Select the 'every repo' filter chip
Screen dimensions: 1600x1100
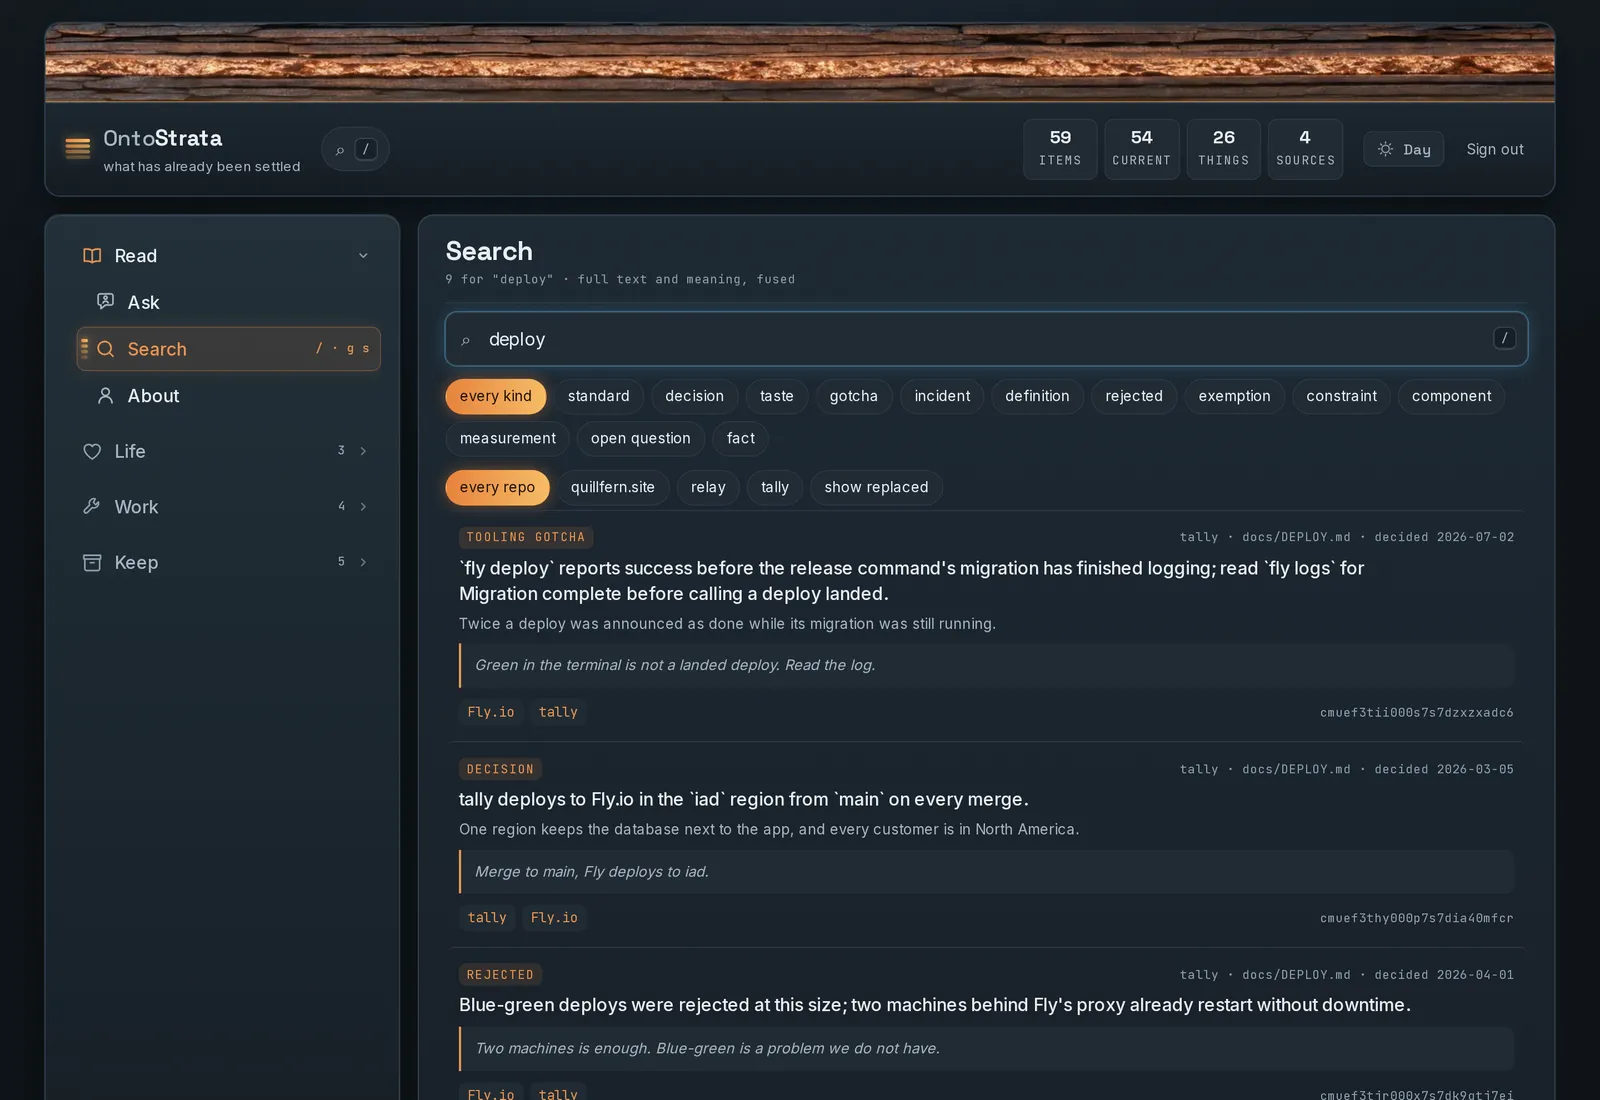497,487
